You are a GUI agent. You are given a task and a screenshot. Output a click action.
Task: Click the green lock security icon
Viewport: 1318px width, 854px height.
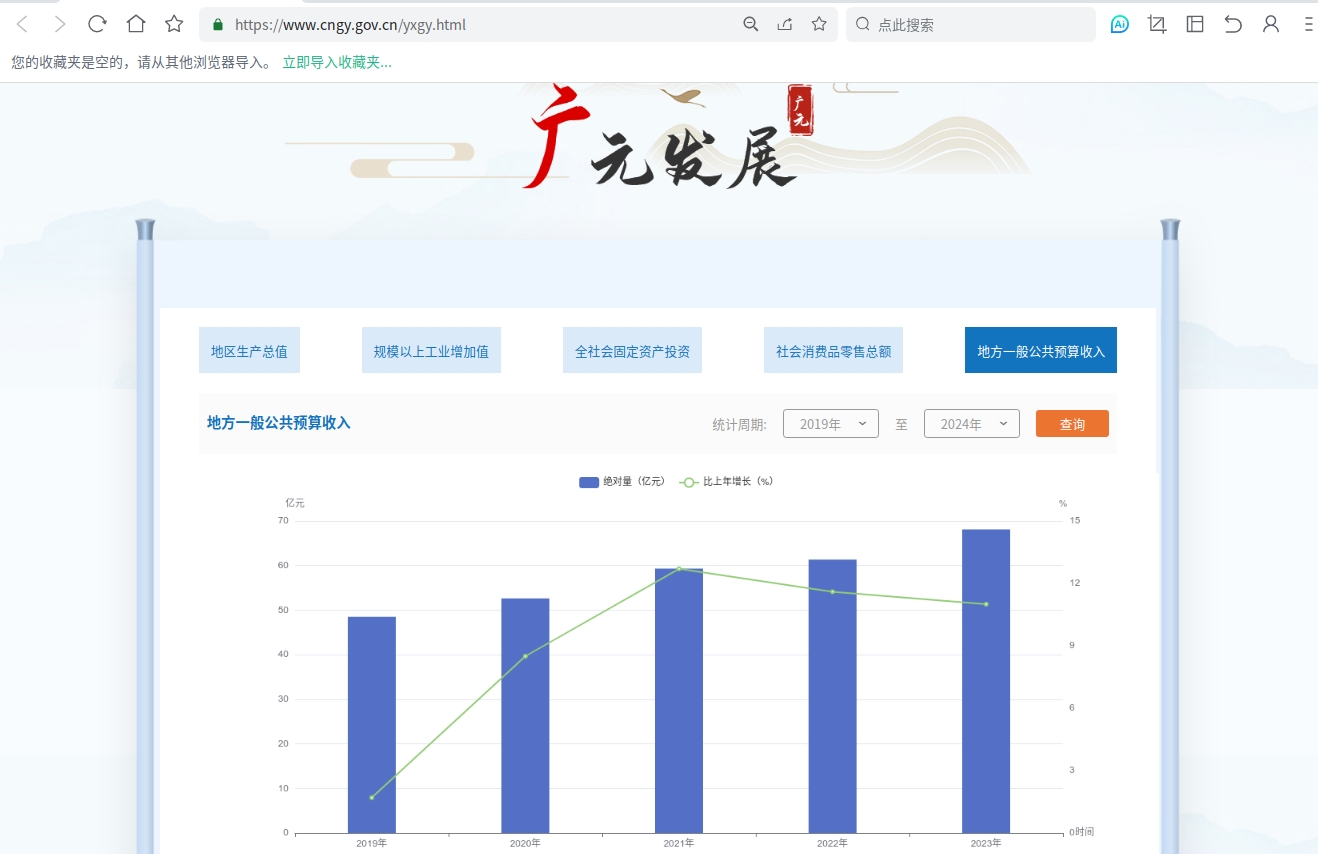coord(218,24)
